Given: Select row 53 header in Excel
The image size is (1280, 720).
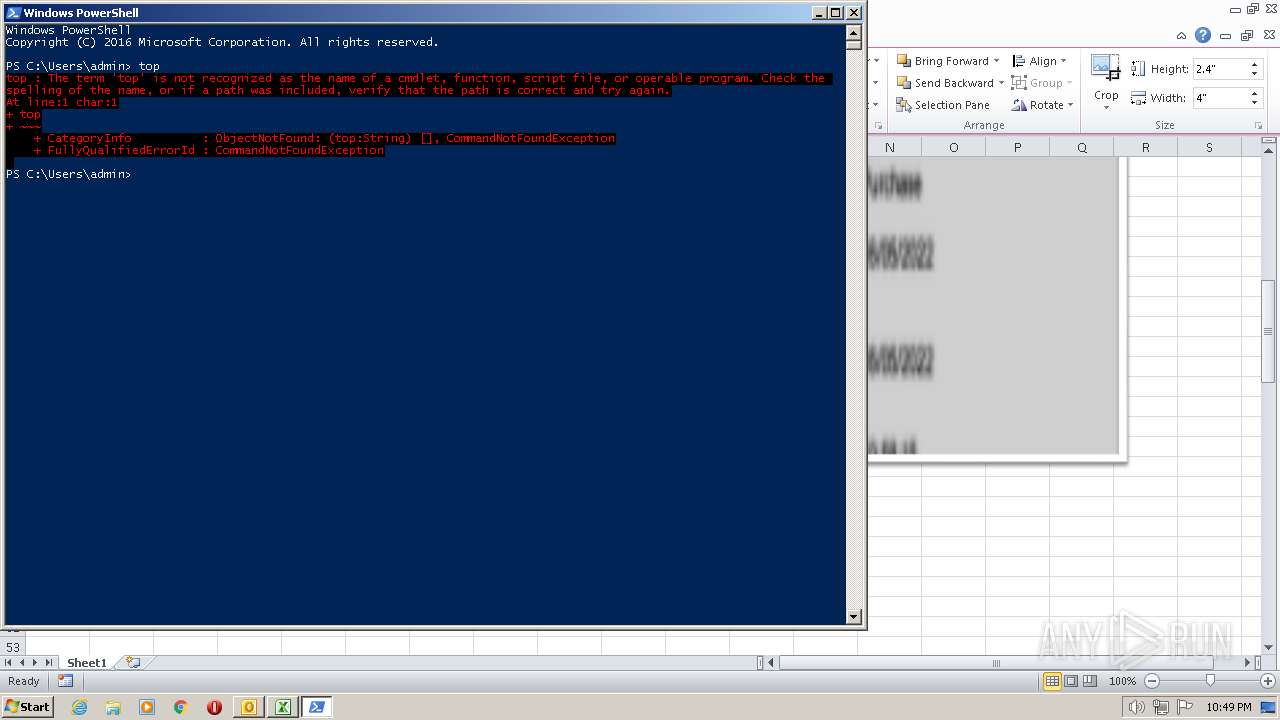Looking at the screenshot, I should [13, 647].
